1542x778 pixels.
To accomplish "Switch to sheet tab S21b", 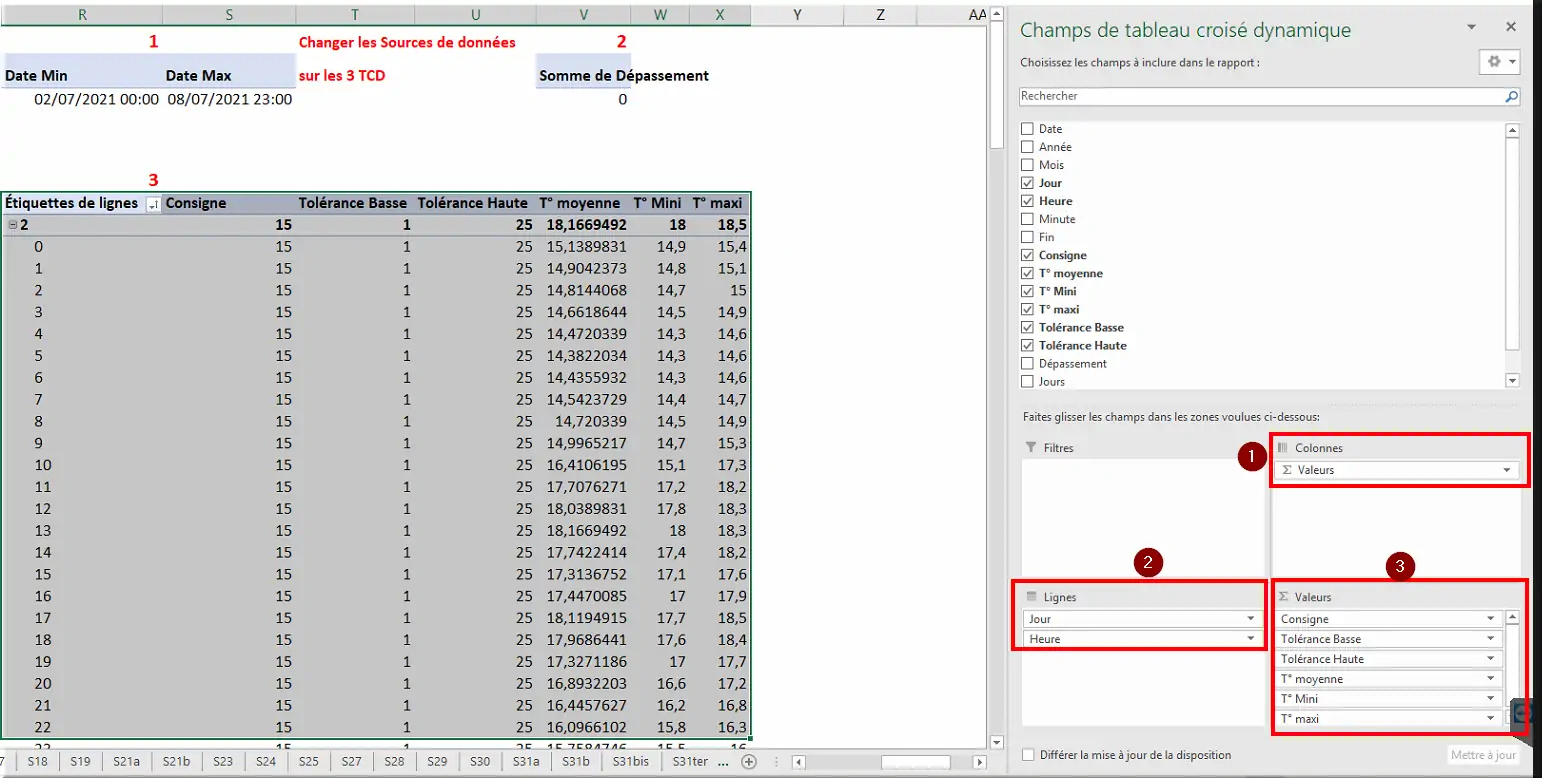I will (177, 761).
